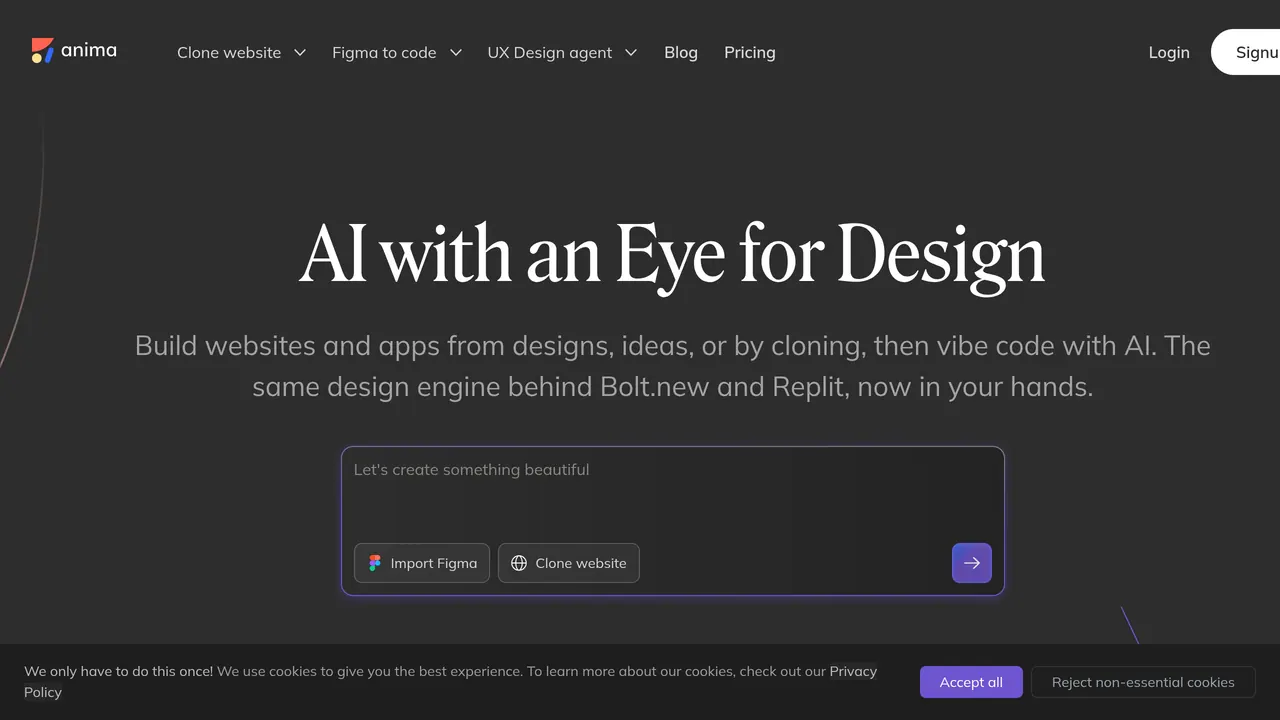This screenshot has height=720, width=1280.
Task: Accept all cookies
Action: click(971, 682)
